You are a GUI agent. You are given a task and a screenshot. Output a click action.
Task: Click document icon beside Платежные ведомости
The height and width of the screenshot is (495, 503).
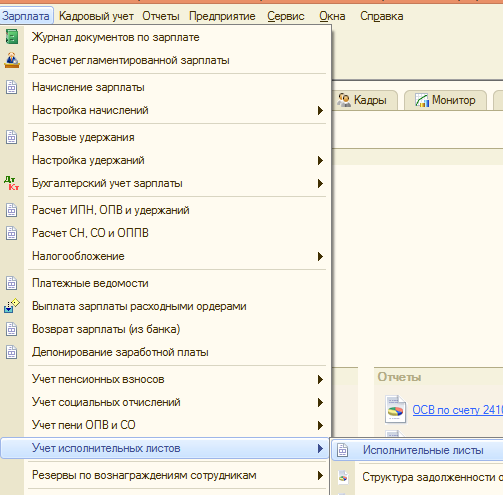click(x=12, y=283)
